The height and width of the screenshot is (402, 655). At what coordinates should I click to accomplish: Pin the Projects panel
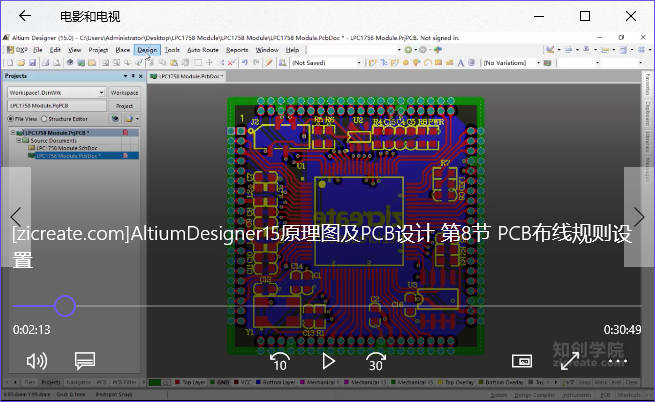click(133, 76)
